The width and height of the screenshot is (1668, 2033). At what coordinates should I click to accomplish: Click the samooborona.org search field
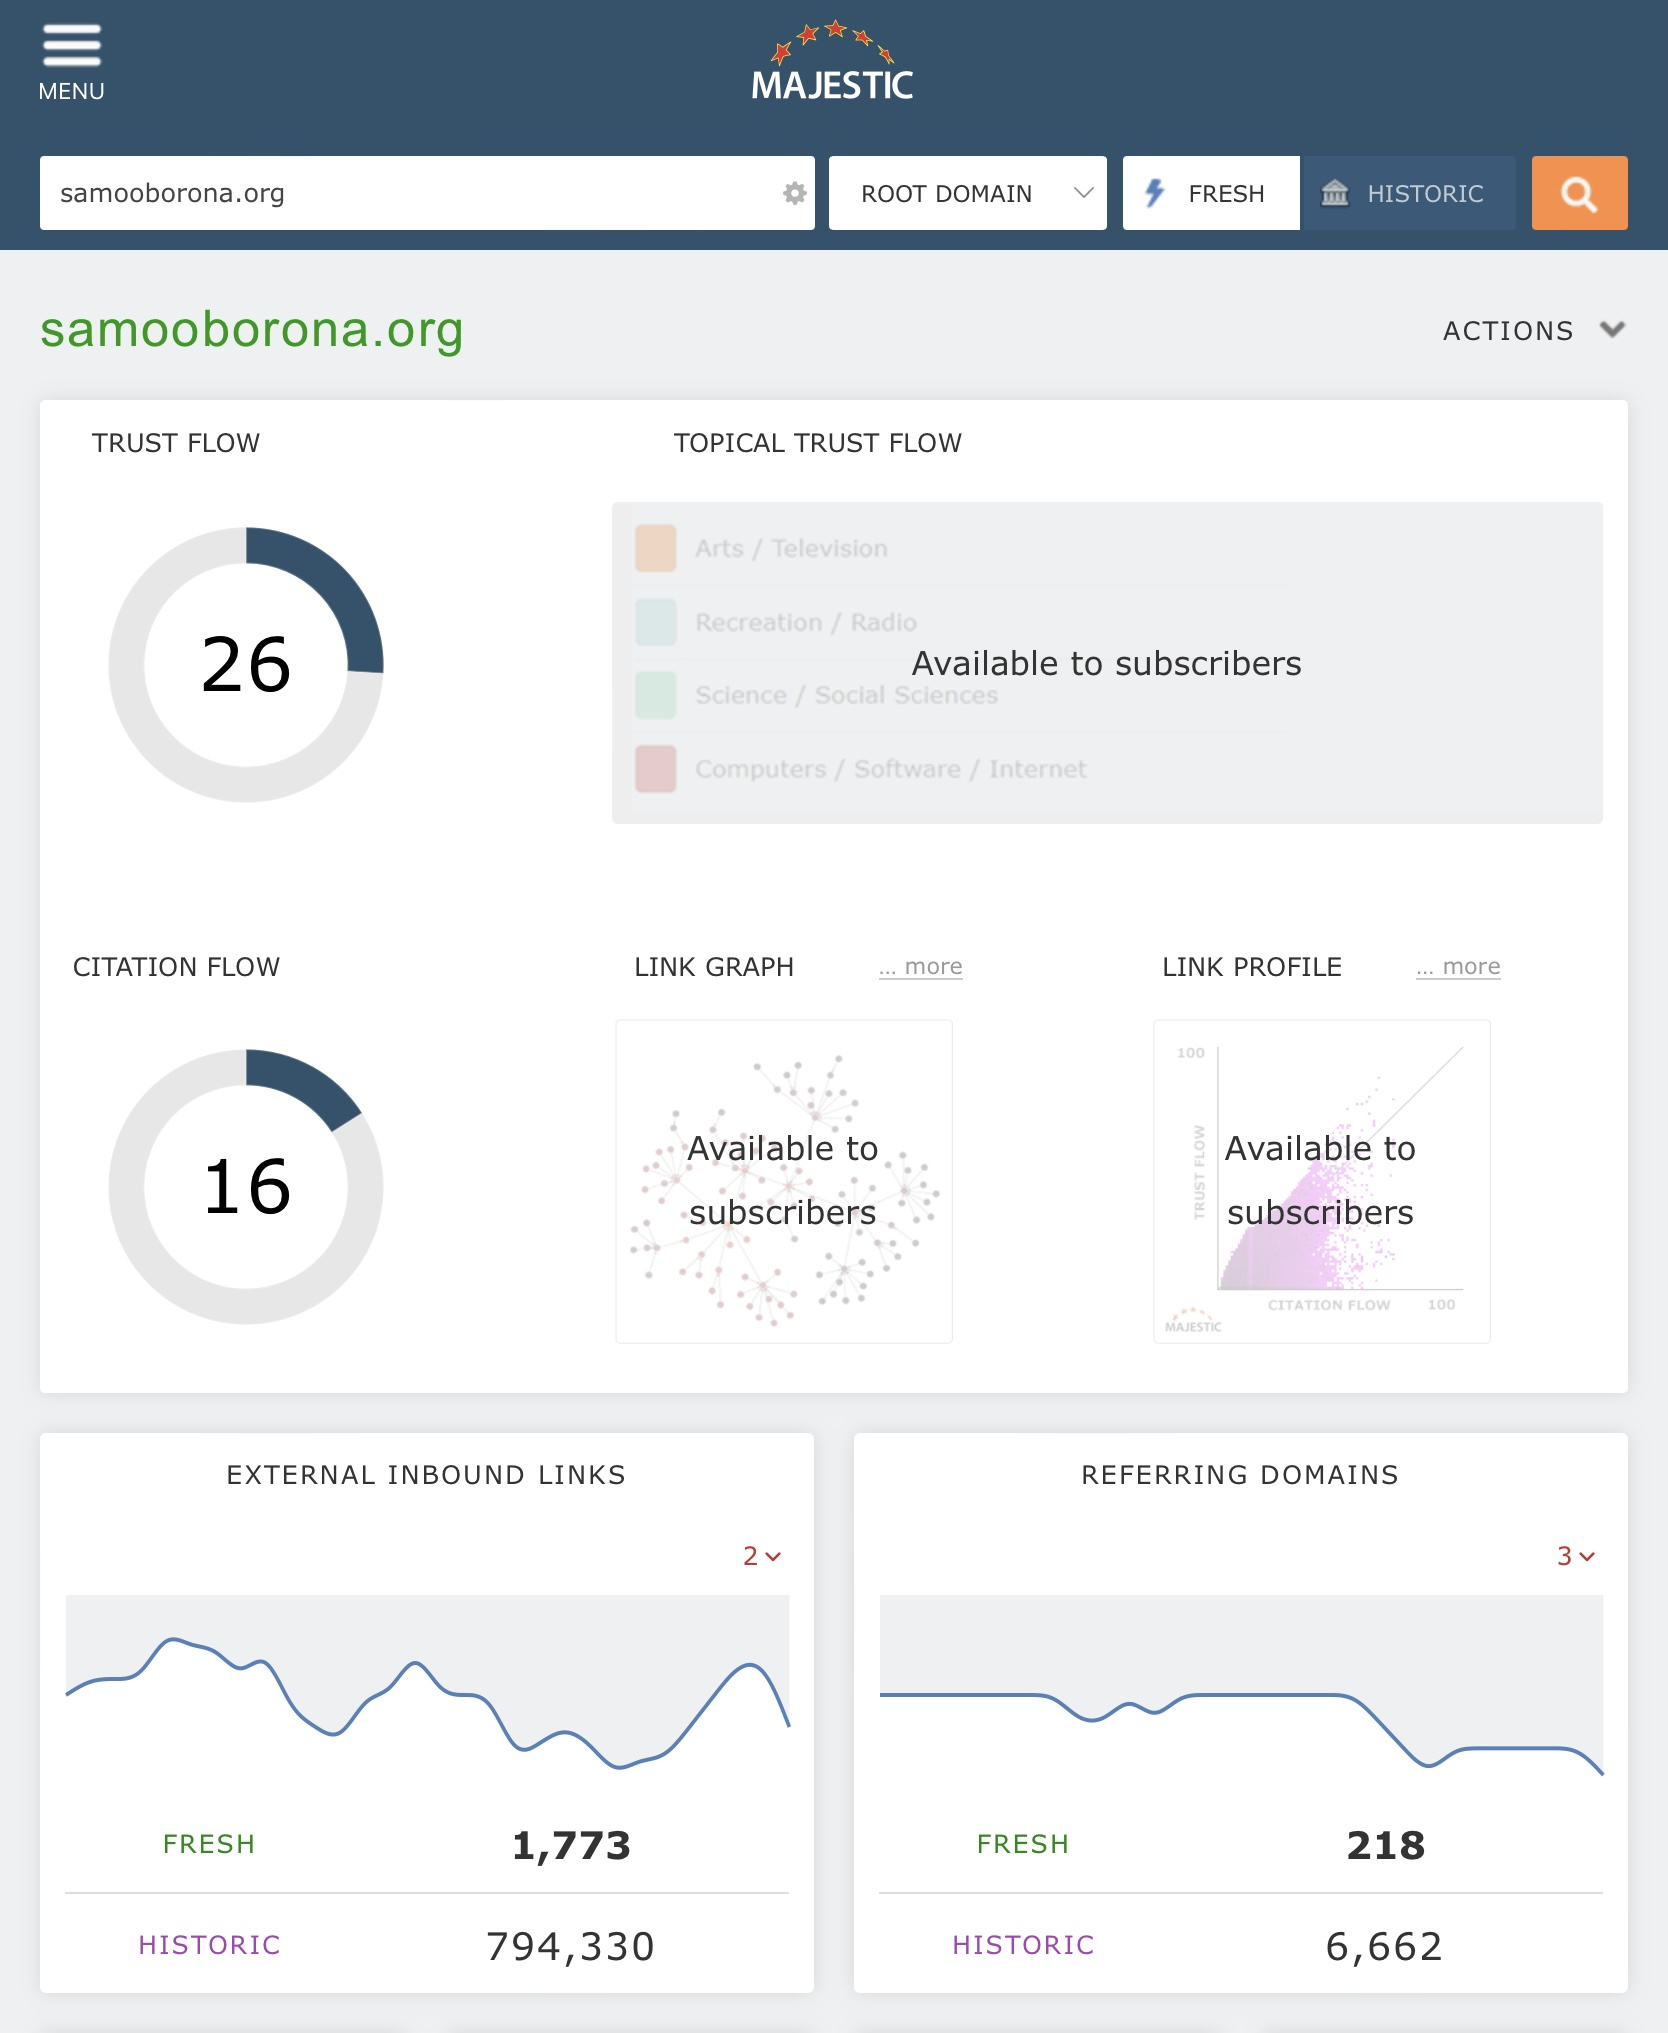427,193
